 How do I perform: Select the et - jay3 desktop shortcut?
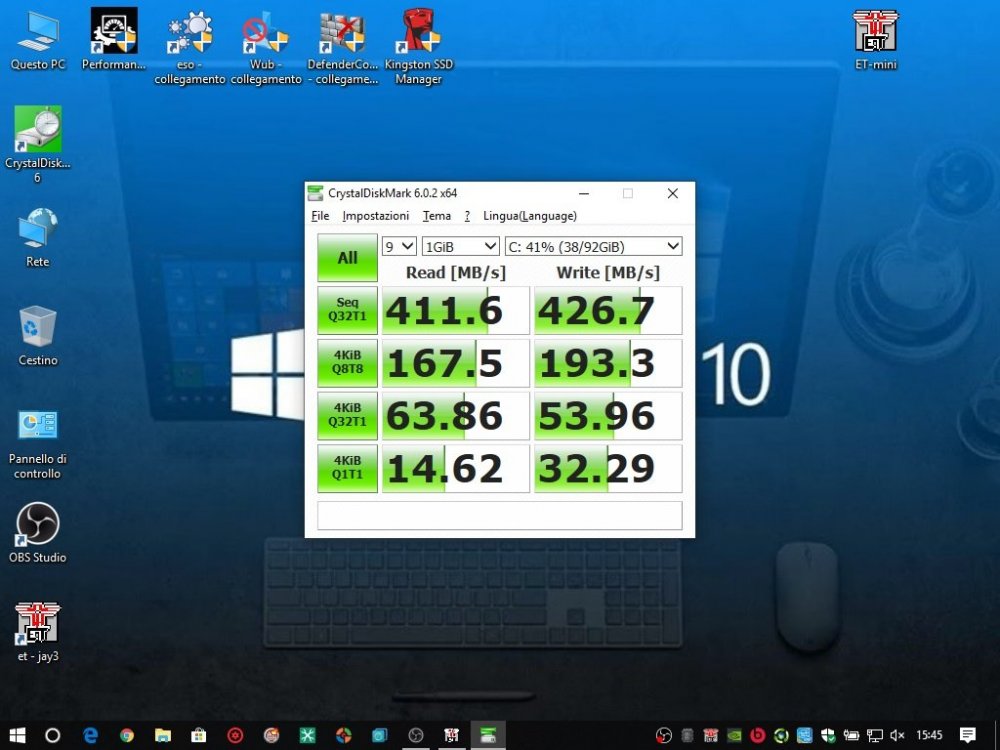click(38, 631)
